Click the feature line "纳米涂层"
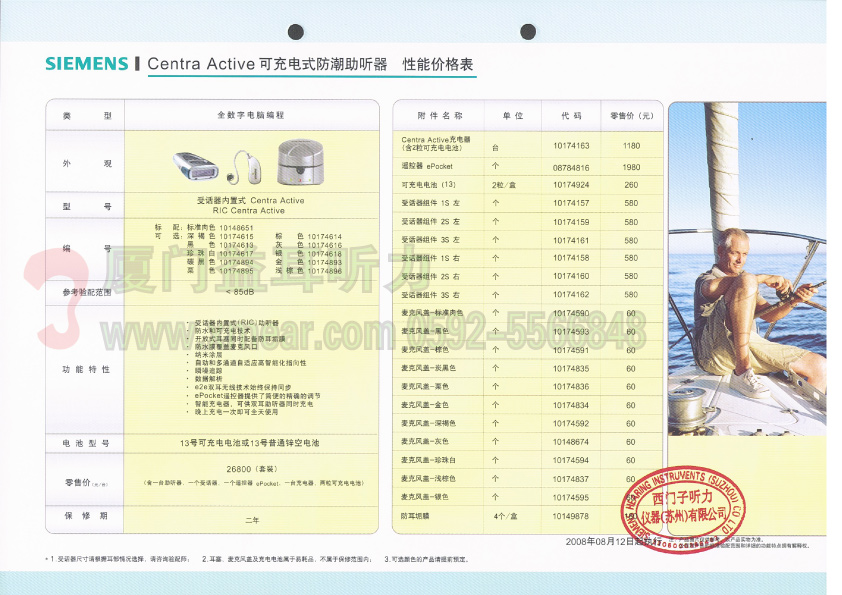This screenshot has width=842, height=595. (x=208, y=355)
